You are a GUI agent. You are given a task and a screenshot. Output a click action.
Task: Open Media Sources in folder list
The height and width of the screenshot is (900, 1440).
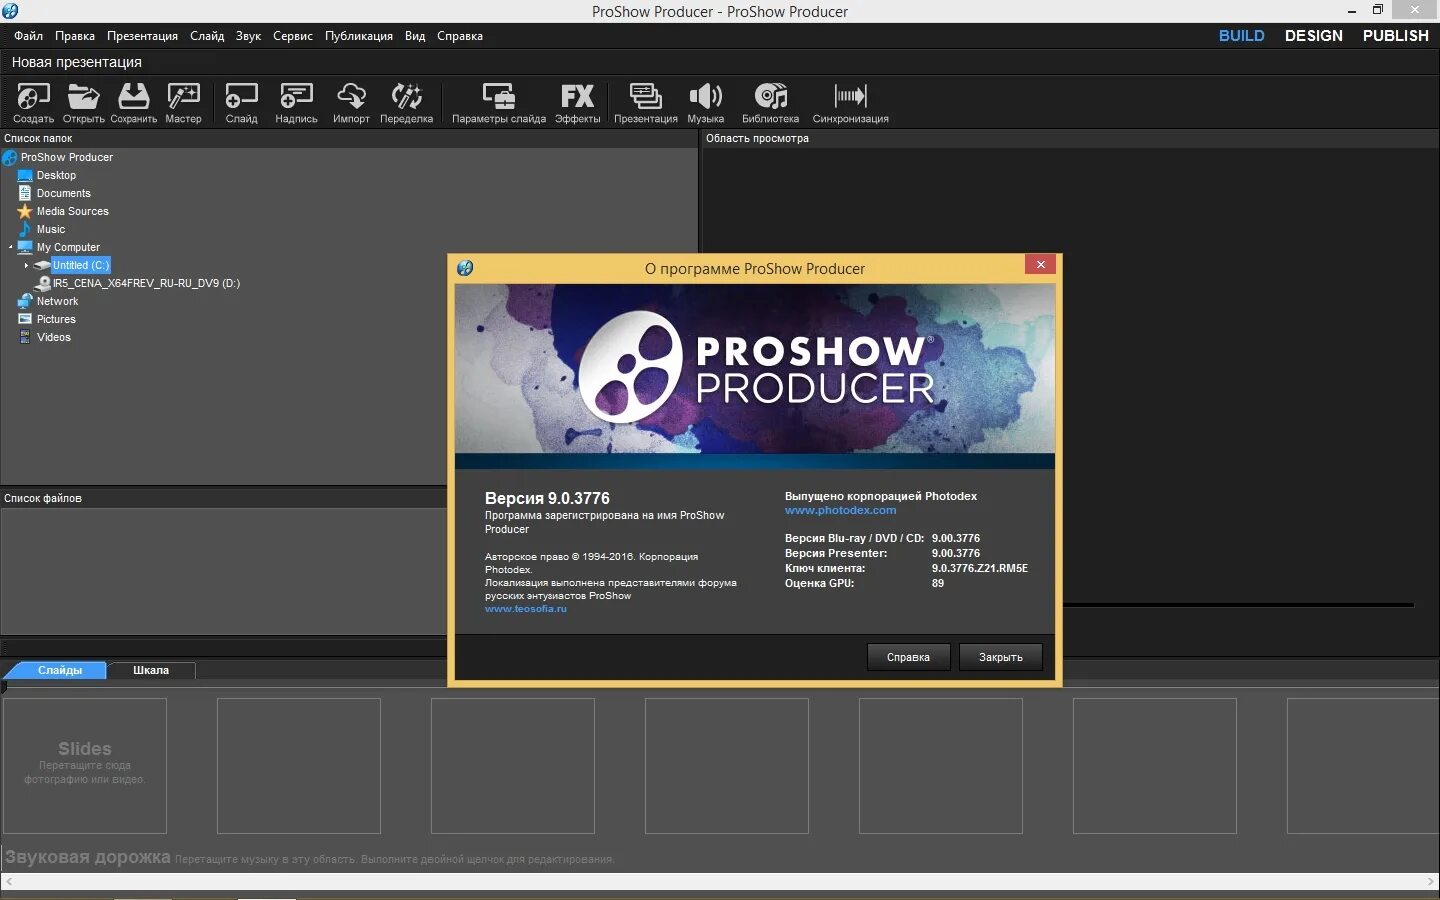[72, 211]
